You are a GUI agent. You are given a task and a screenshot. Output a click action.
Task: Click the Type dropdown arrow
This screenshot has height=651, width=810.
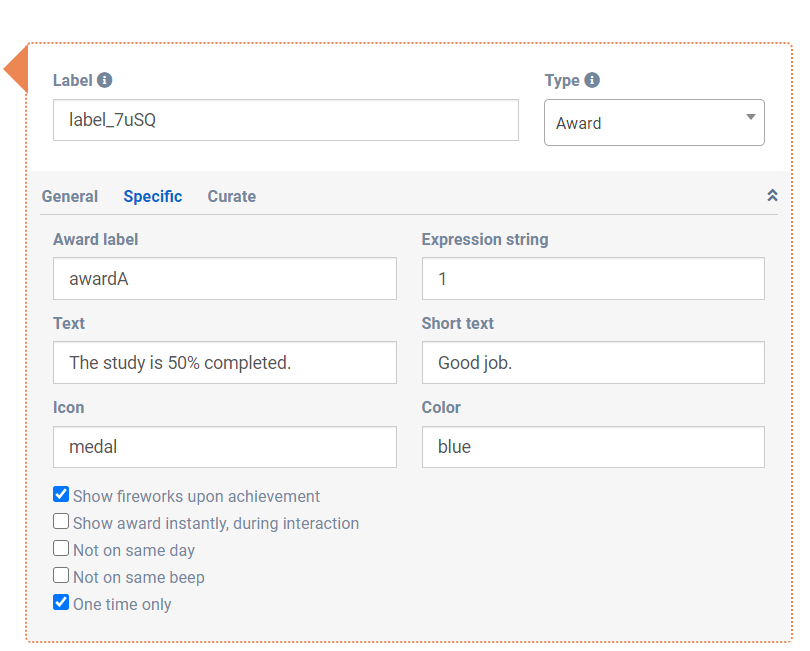point(751,118)
